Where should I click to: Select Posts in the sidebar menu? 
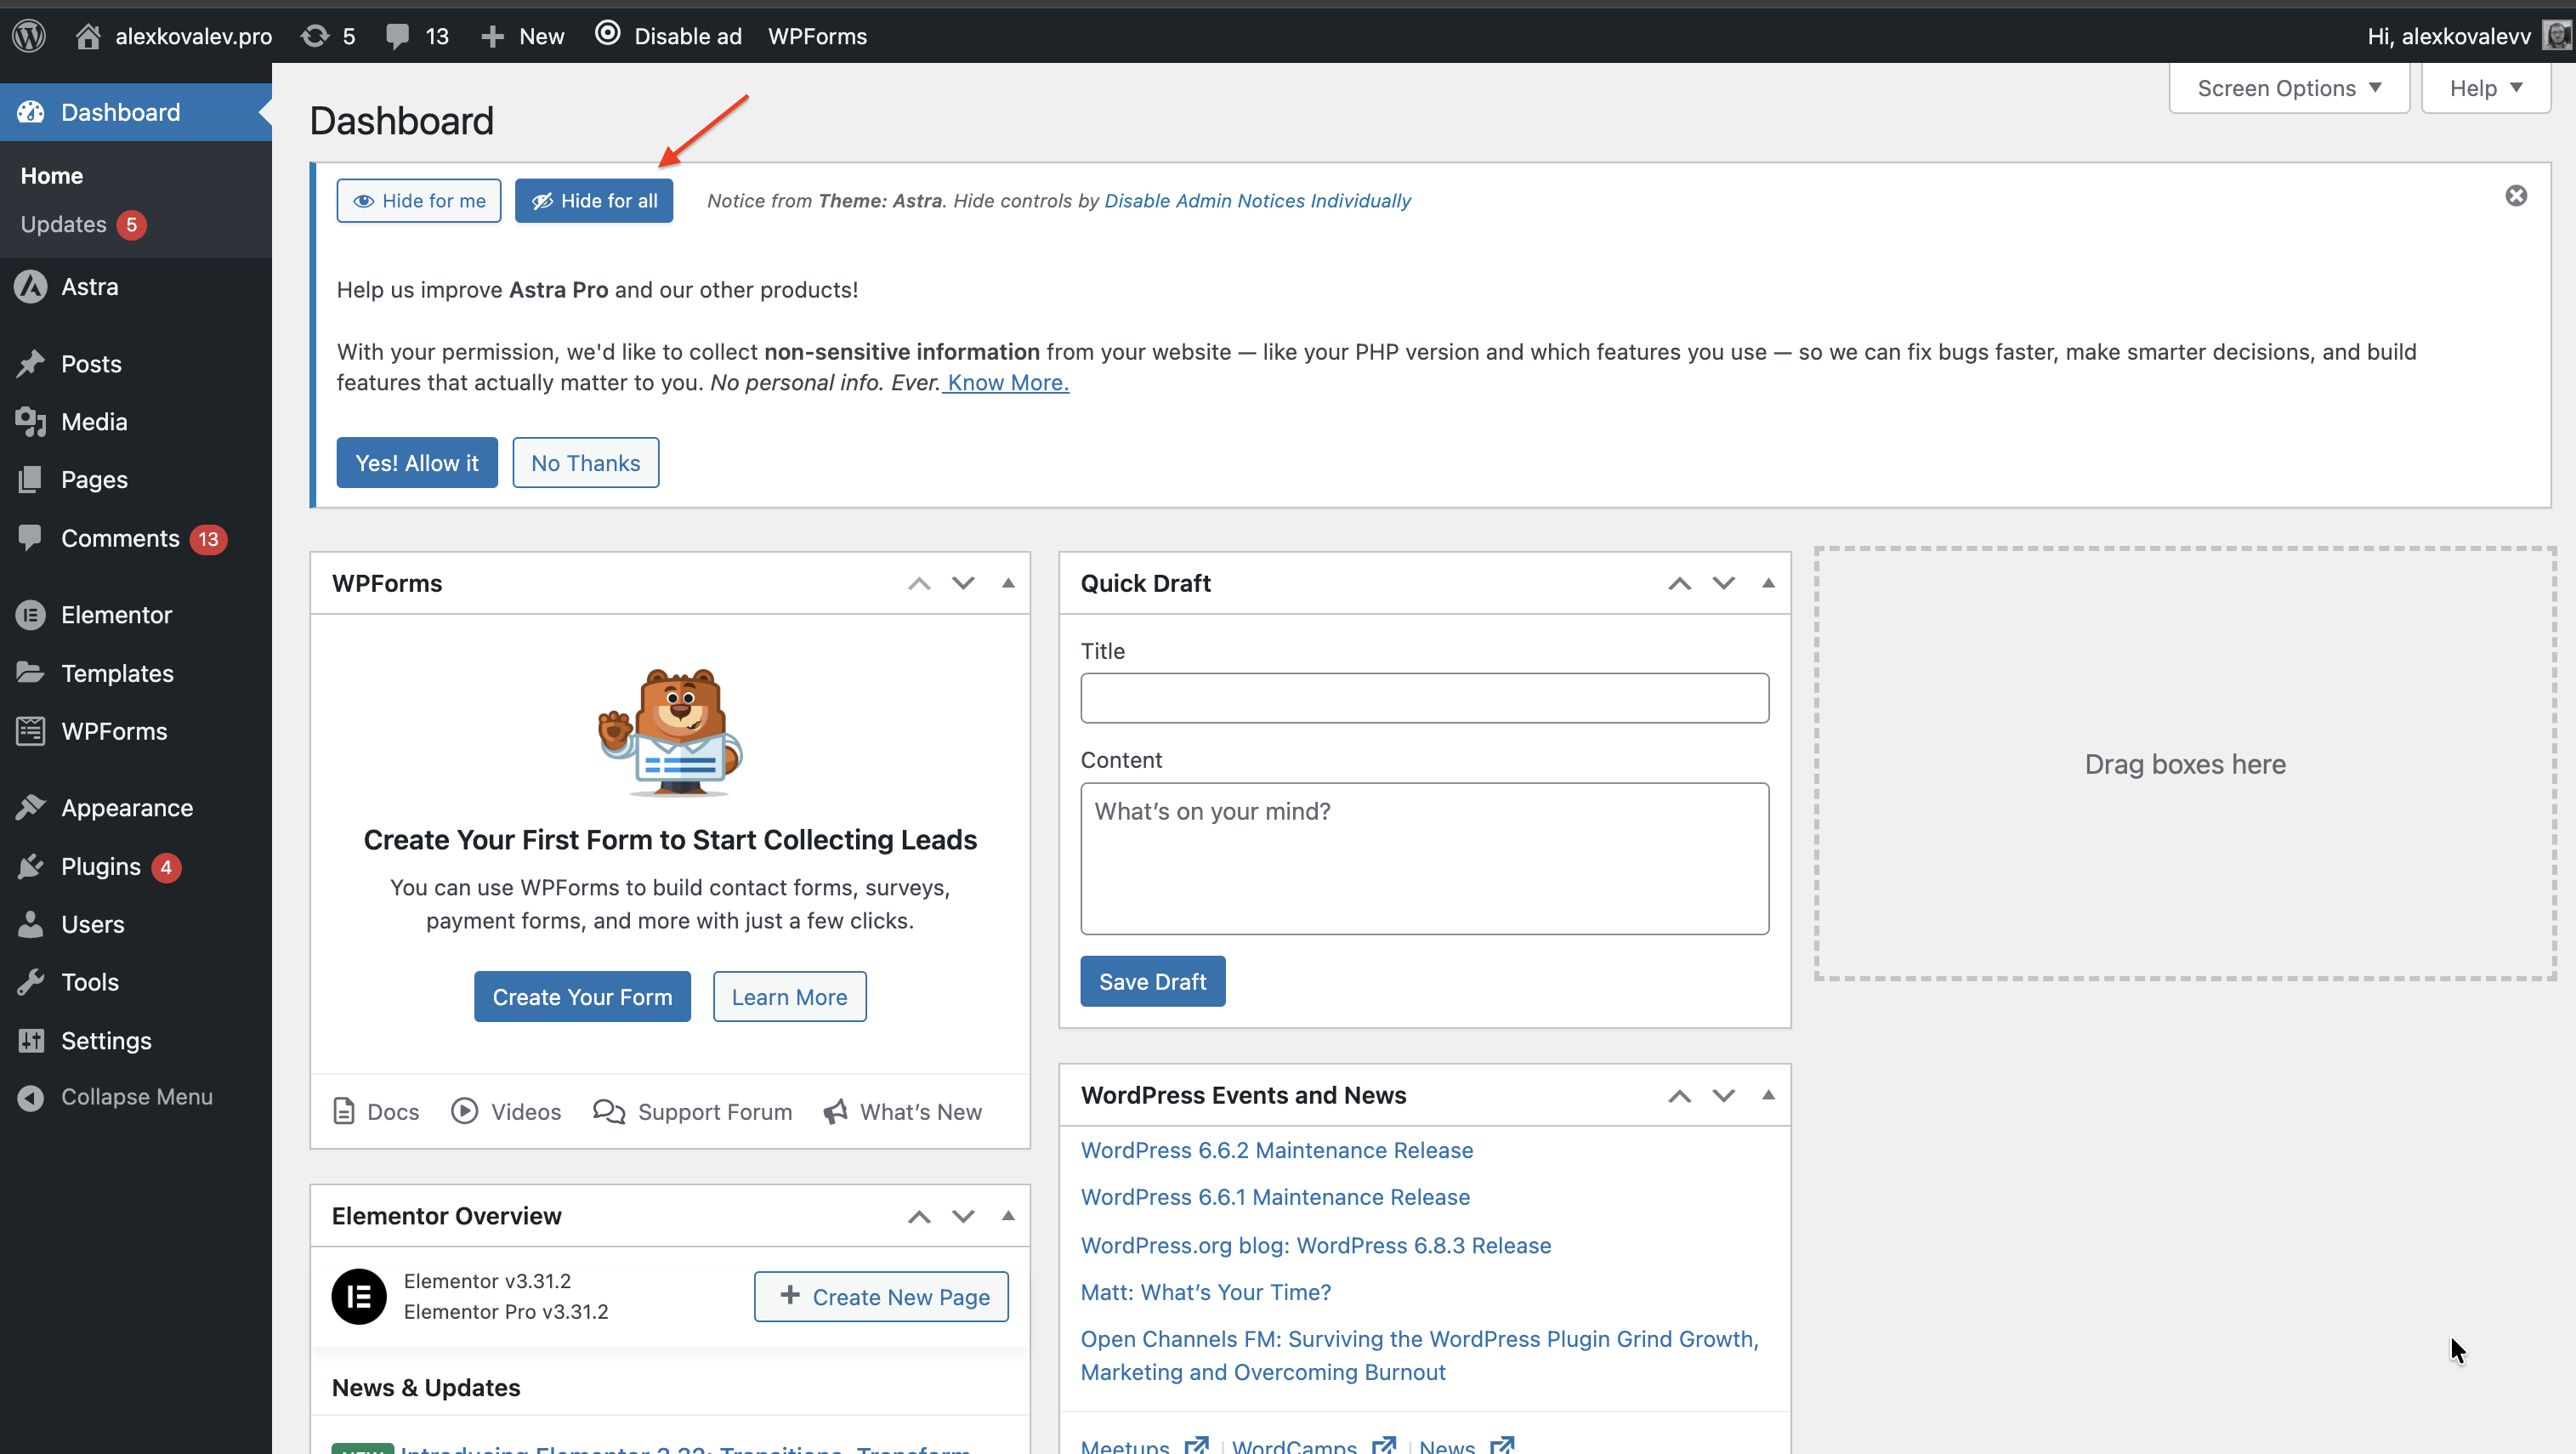pos(91,363)
